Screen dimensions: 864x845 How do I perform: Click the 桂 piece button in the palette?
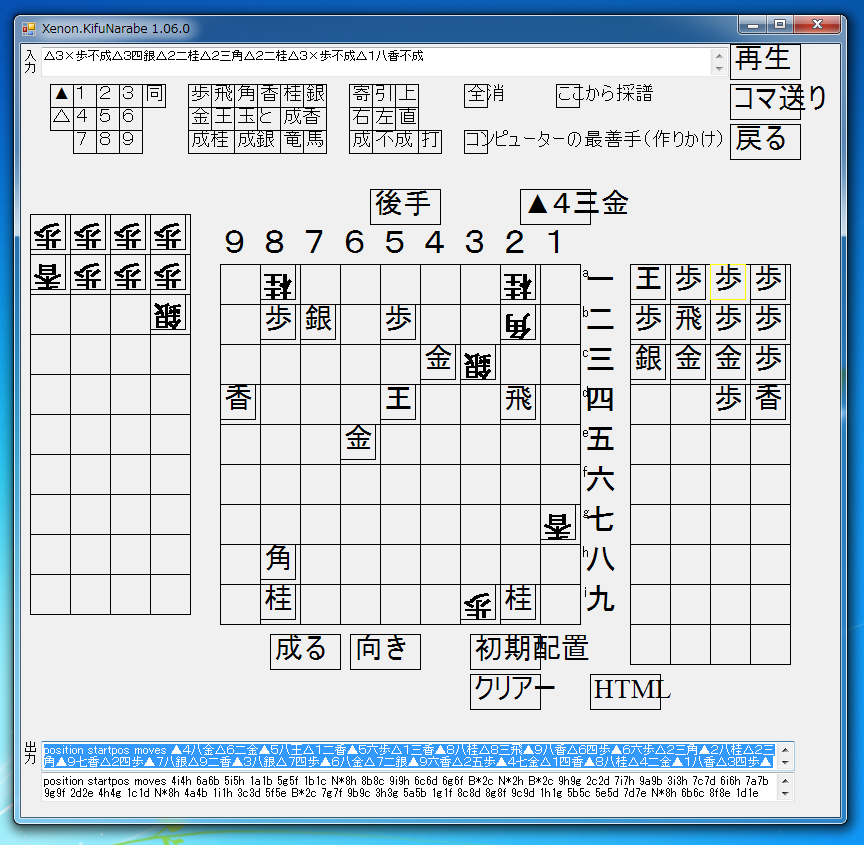[x=293, y=95]
